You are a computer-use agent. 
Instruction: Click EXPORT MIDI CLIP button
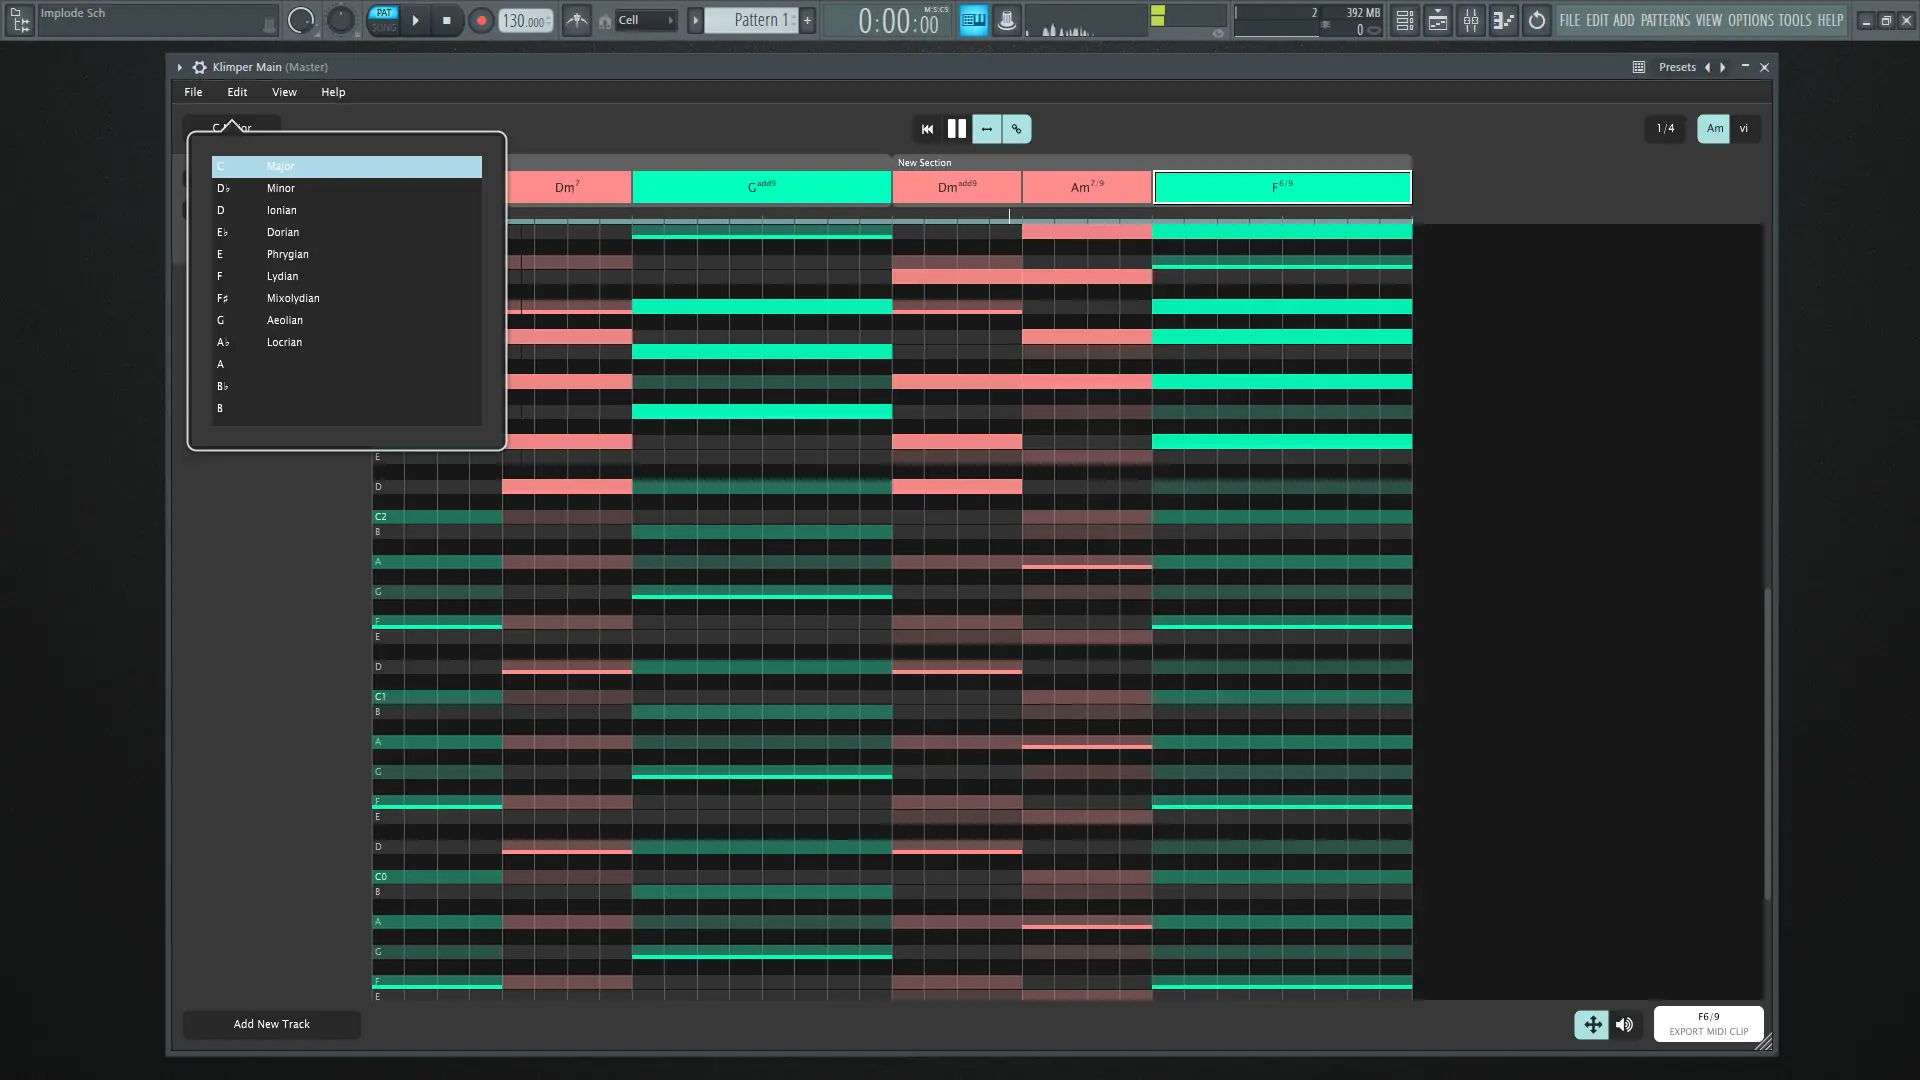tap(1708, 1024)
